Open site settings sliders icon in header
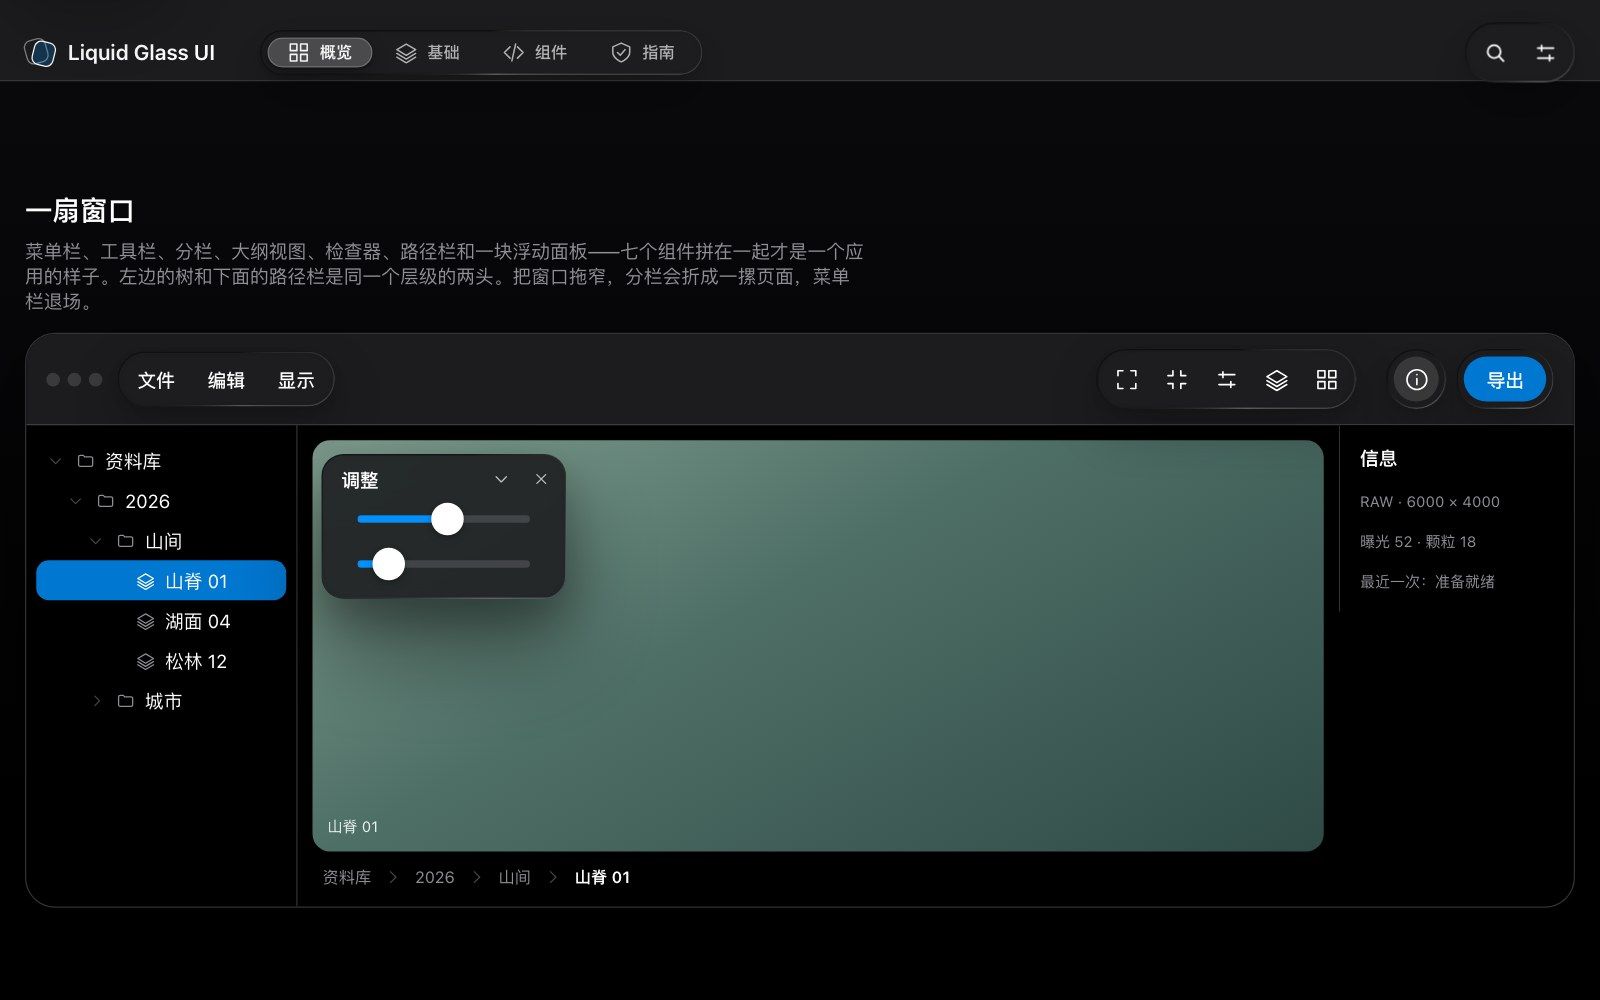This screenshot has height=1000, width=1600. point(1545,53)
